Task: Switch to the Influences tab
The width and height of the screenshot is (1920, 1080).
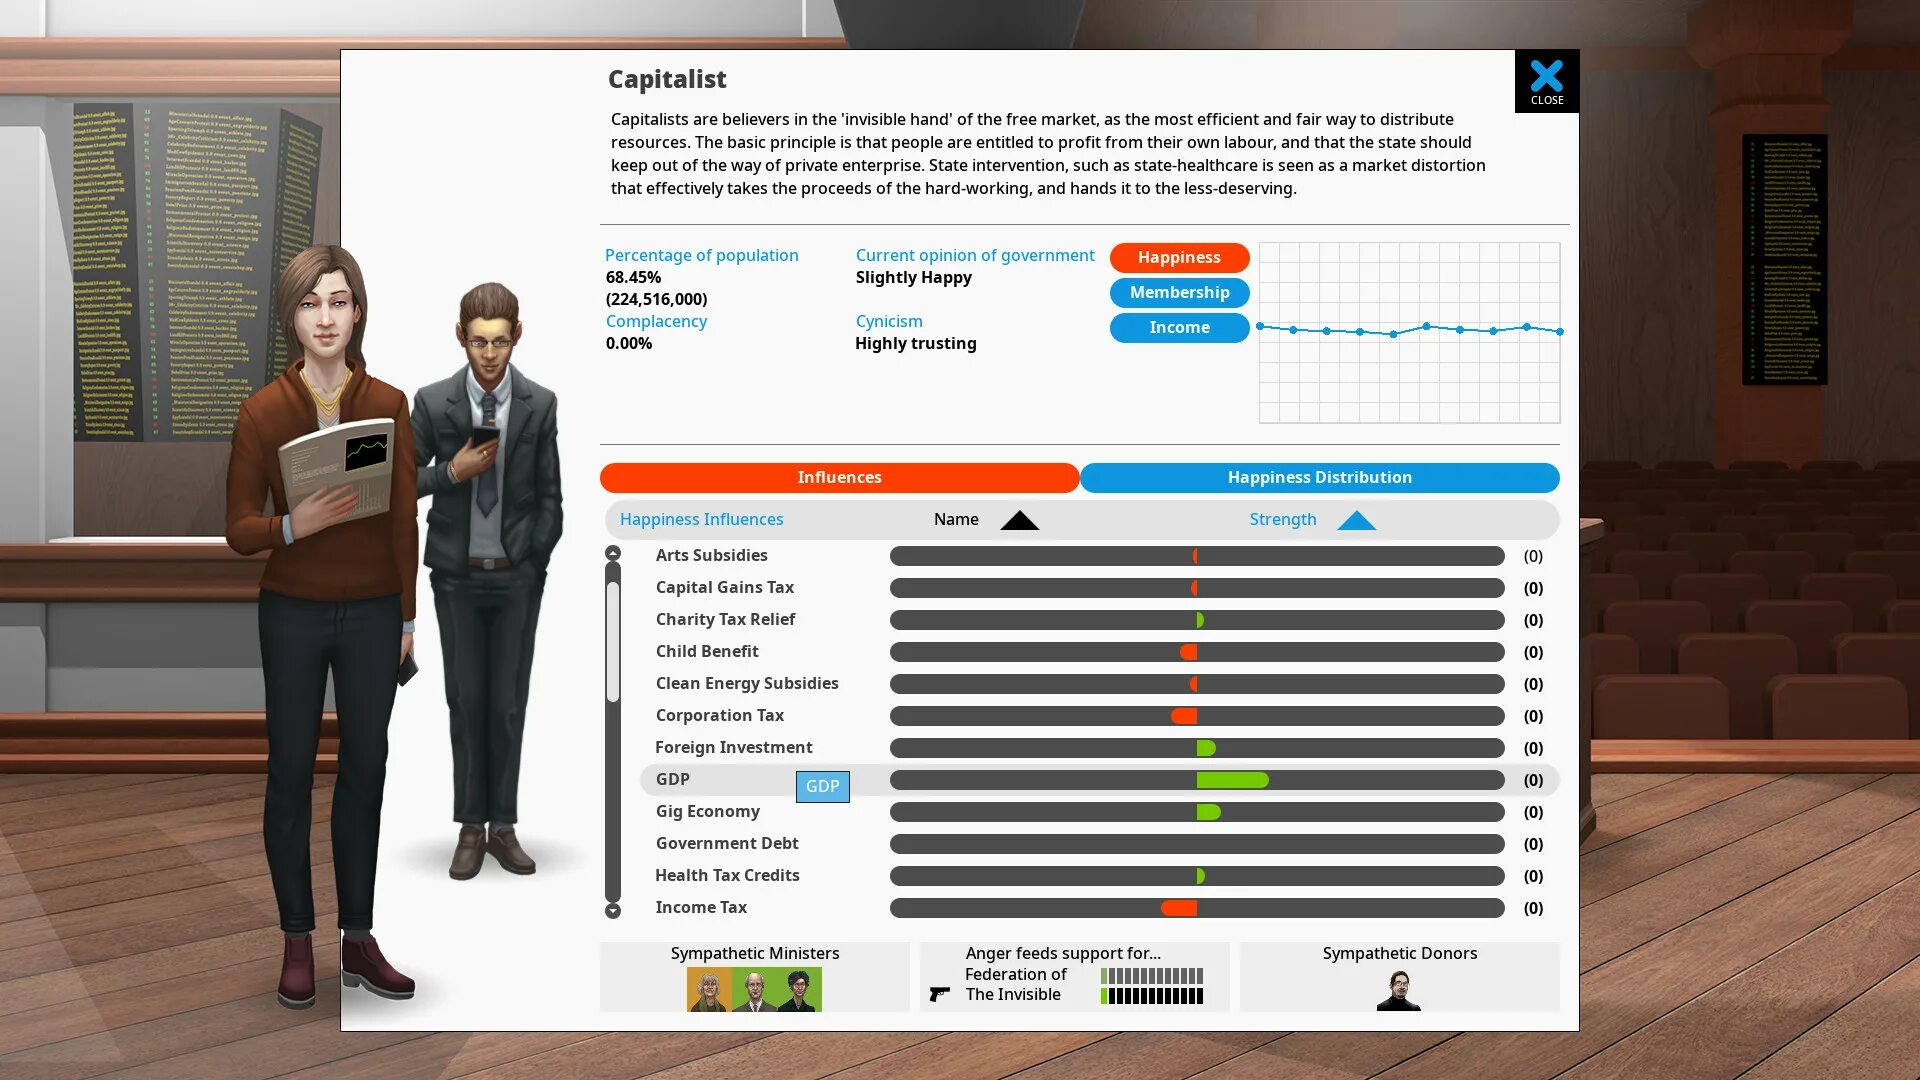Action: click(x=839, y=476)
